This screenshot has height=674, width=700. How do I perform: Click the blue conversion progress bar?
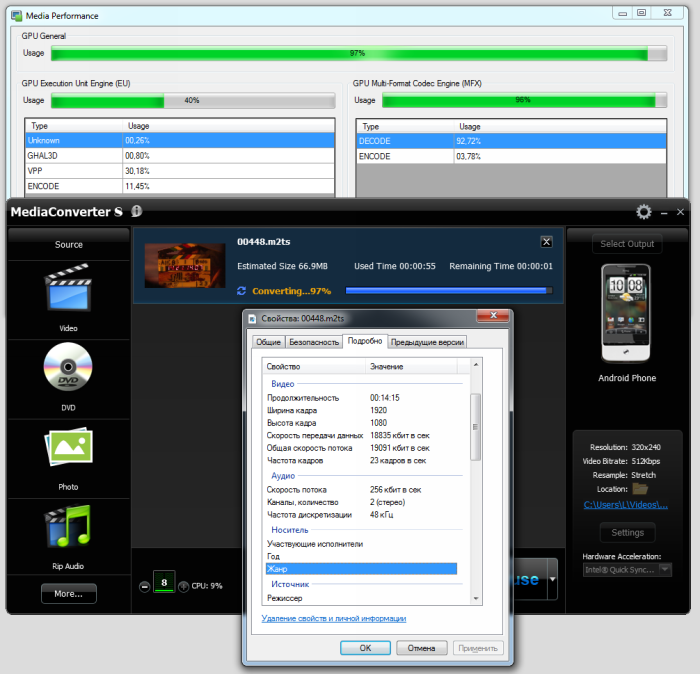447,291
